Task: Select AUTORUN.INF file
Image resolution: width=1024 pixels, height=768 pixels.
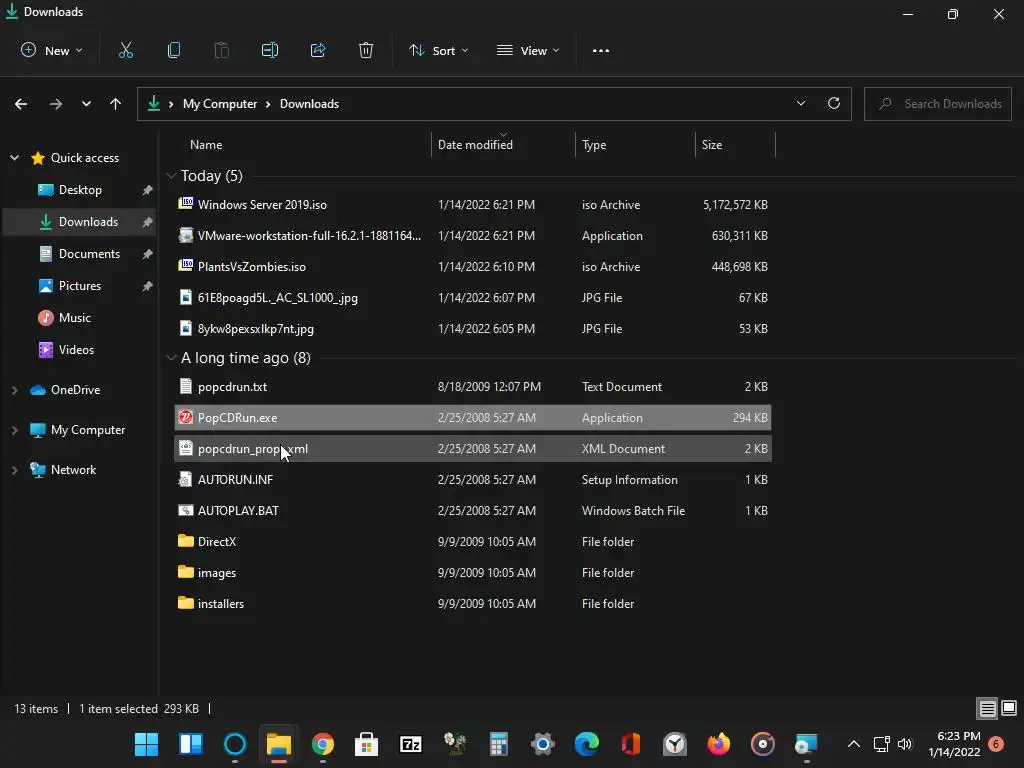Action: click(473, 480)
